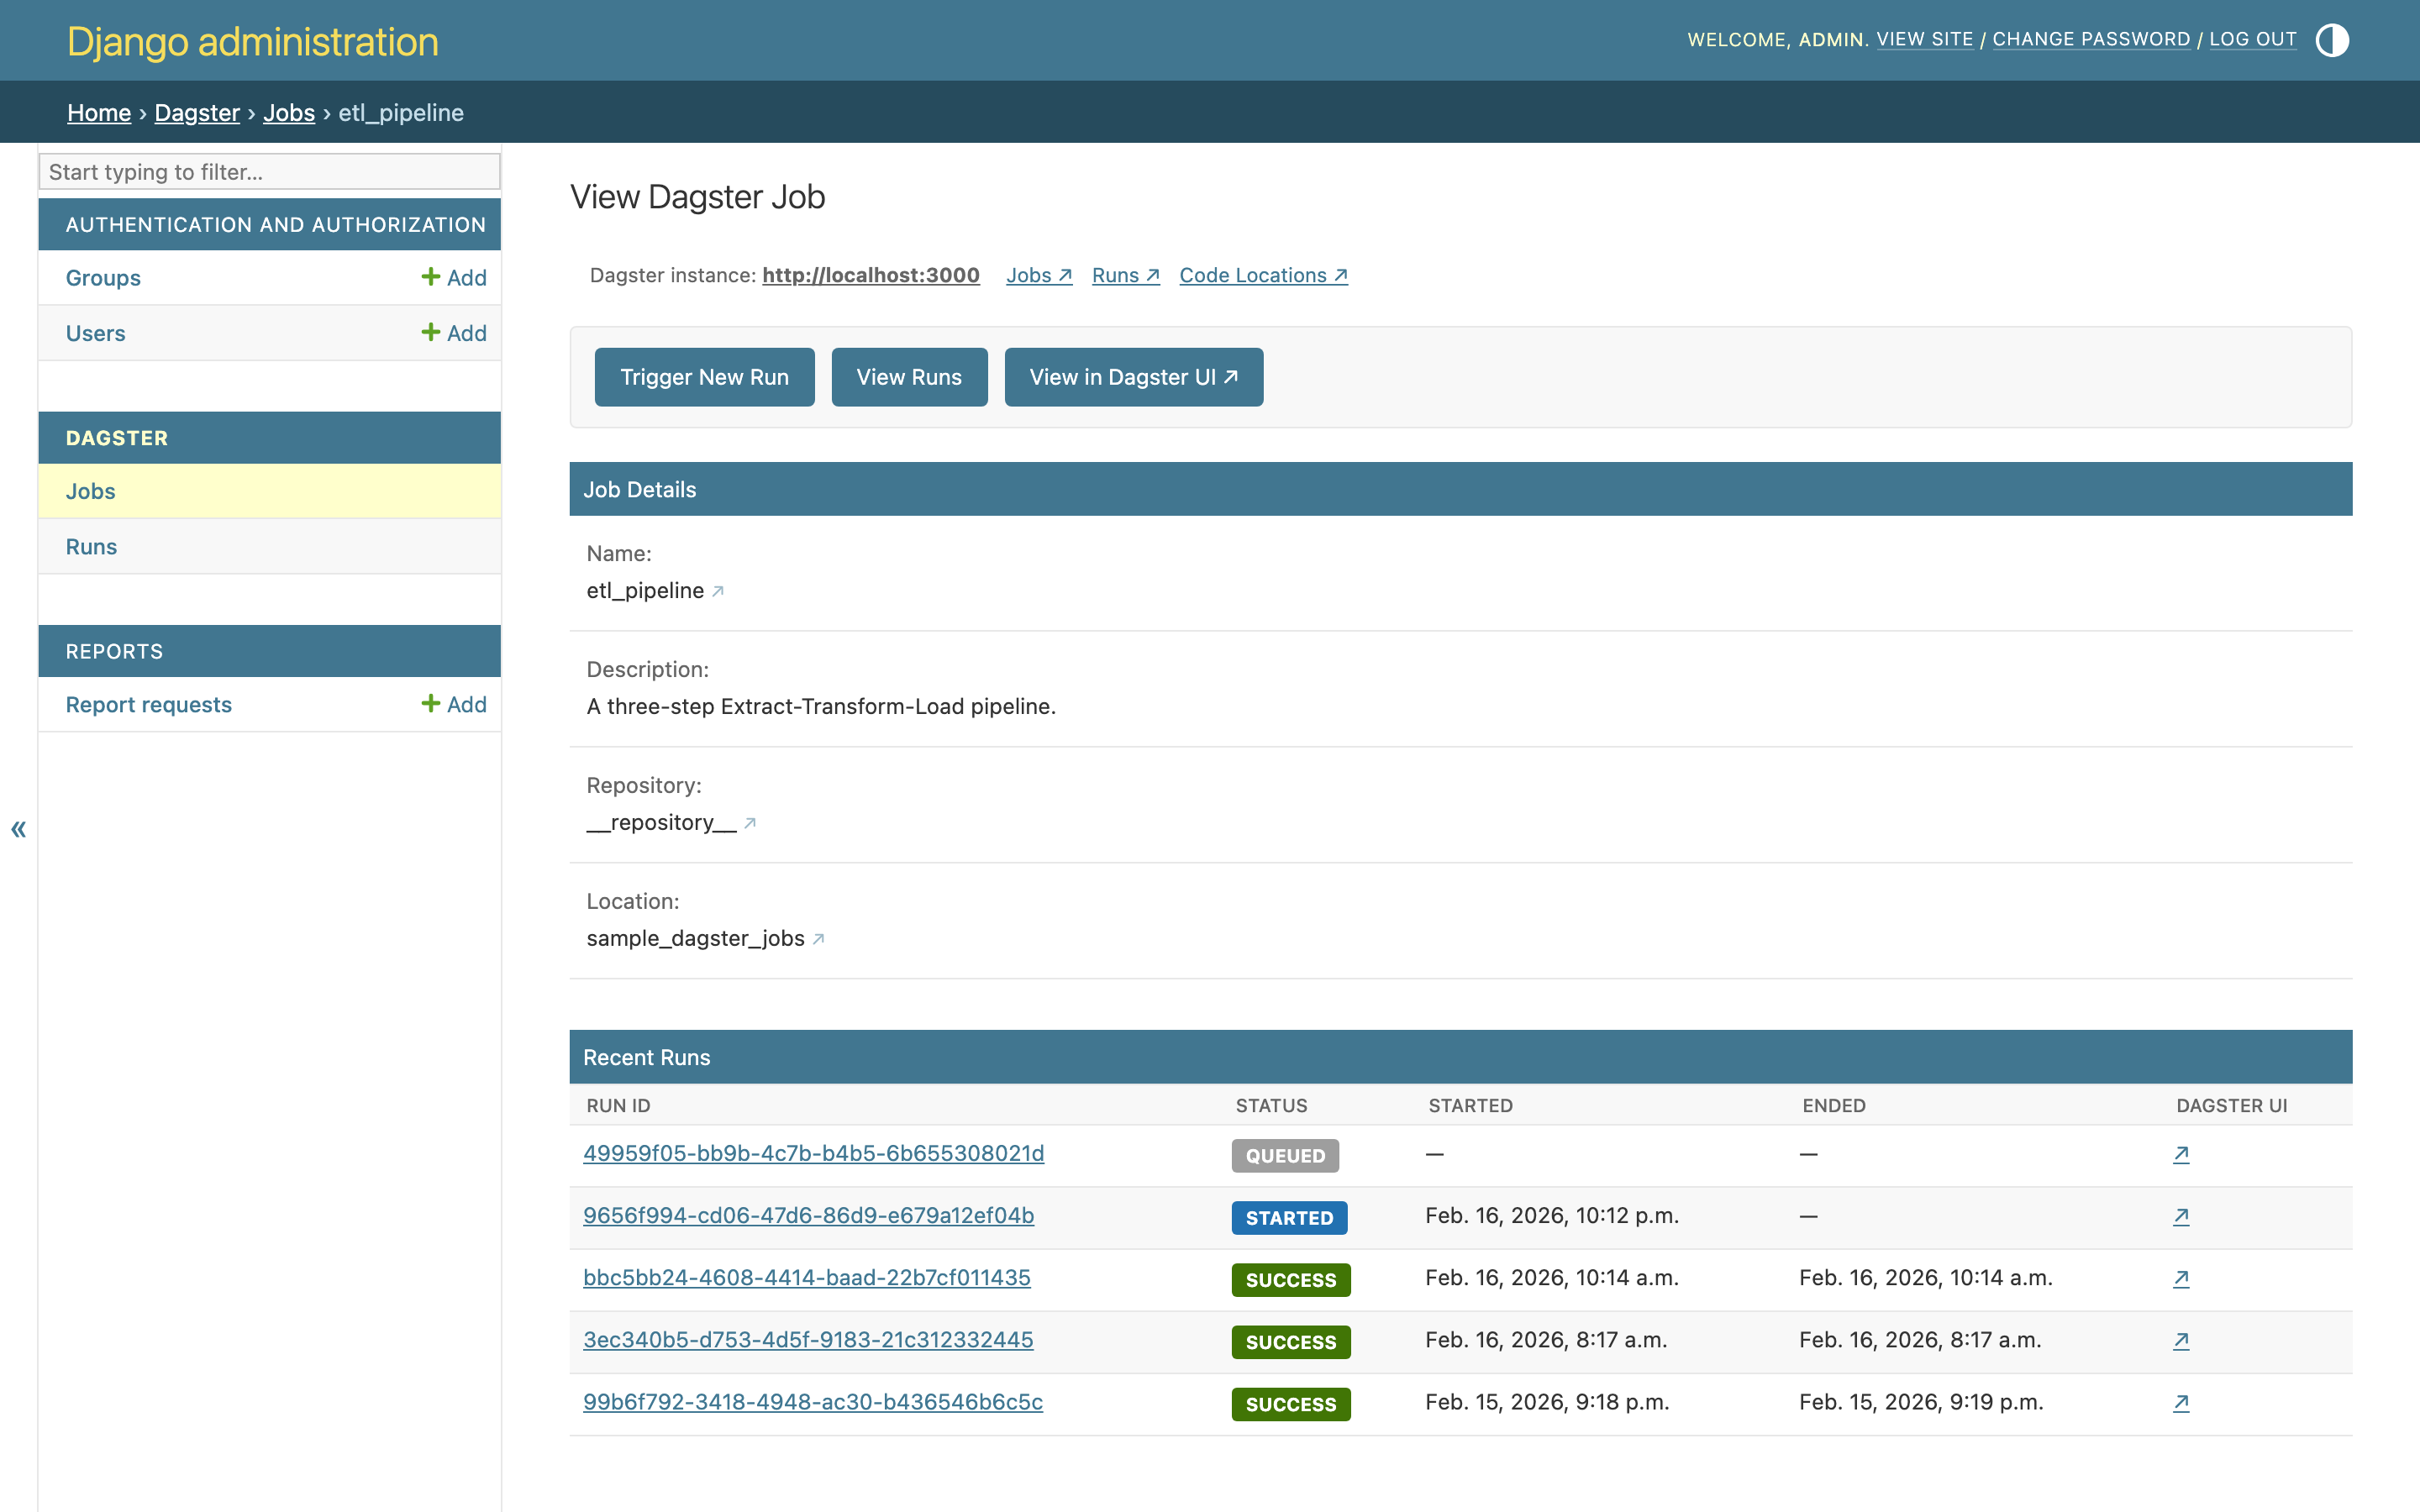Click the Trigger New Run button

[705, 377]
